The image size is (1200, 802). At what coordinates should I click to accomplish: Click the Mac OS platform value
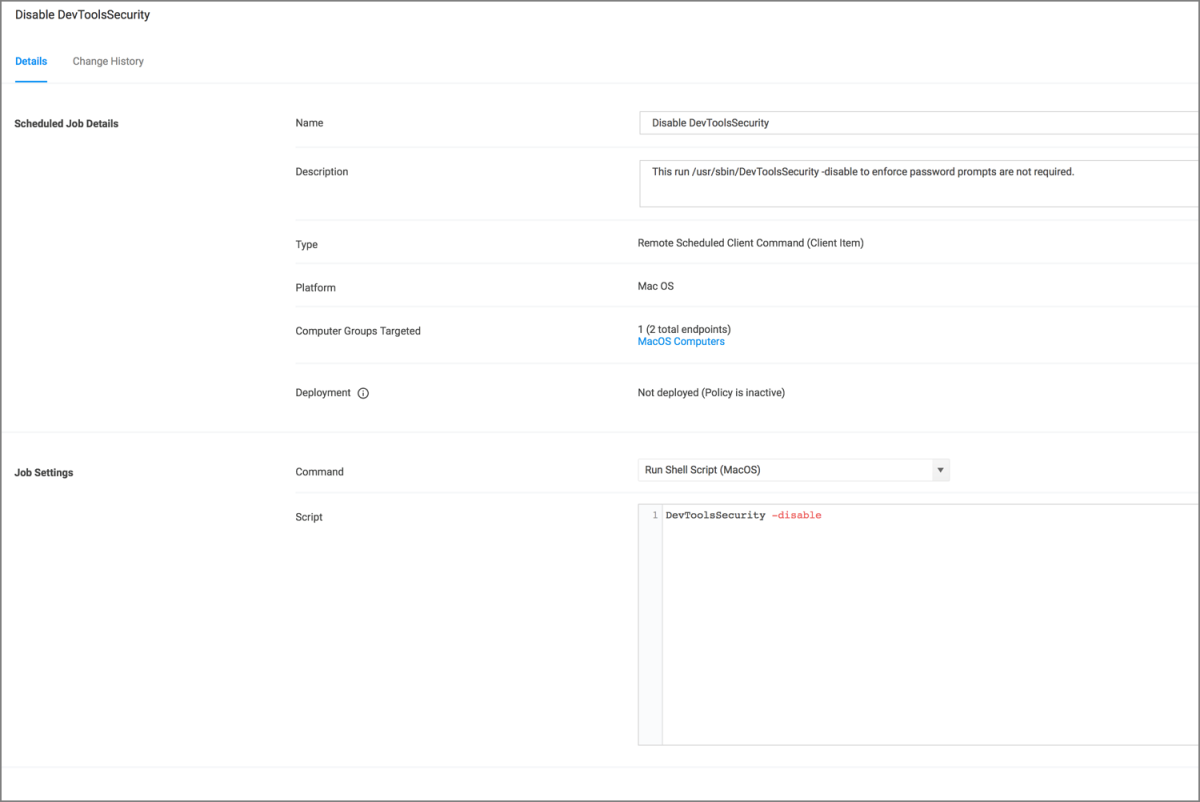point(656,287)
